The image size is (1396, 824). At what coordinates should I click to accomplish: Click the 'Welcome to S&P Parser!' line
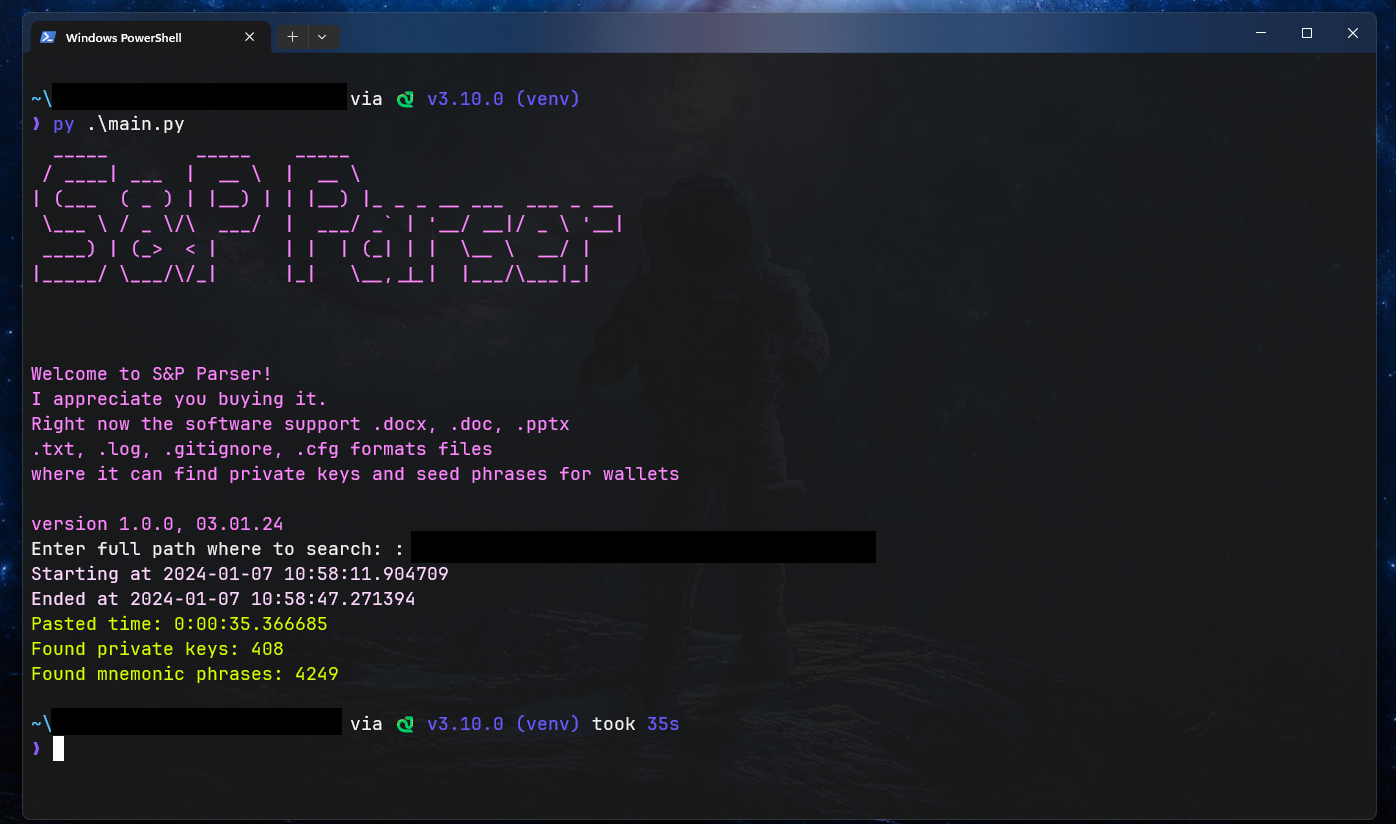(151, 374)
